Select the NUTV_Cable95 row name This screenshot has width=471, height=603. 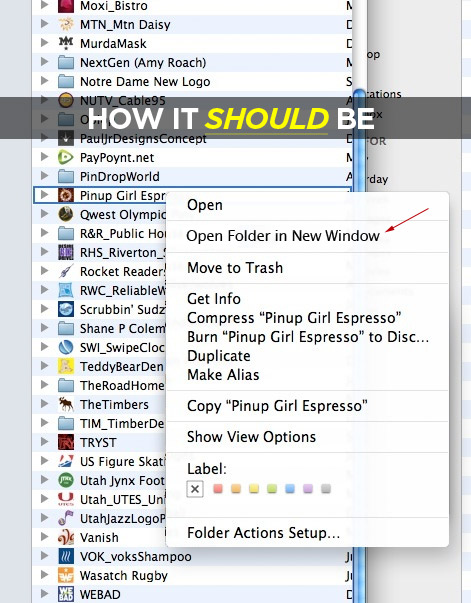pos(123,101)
